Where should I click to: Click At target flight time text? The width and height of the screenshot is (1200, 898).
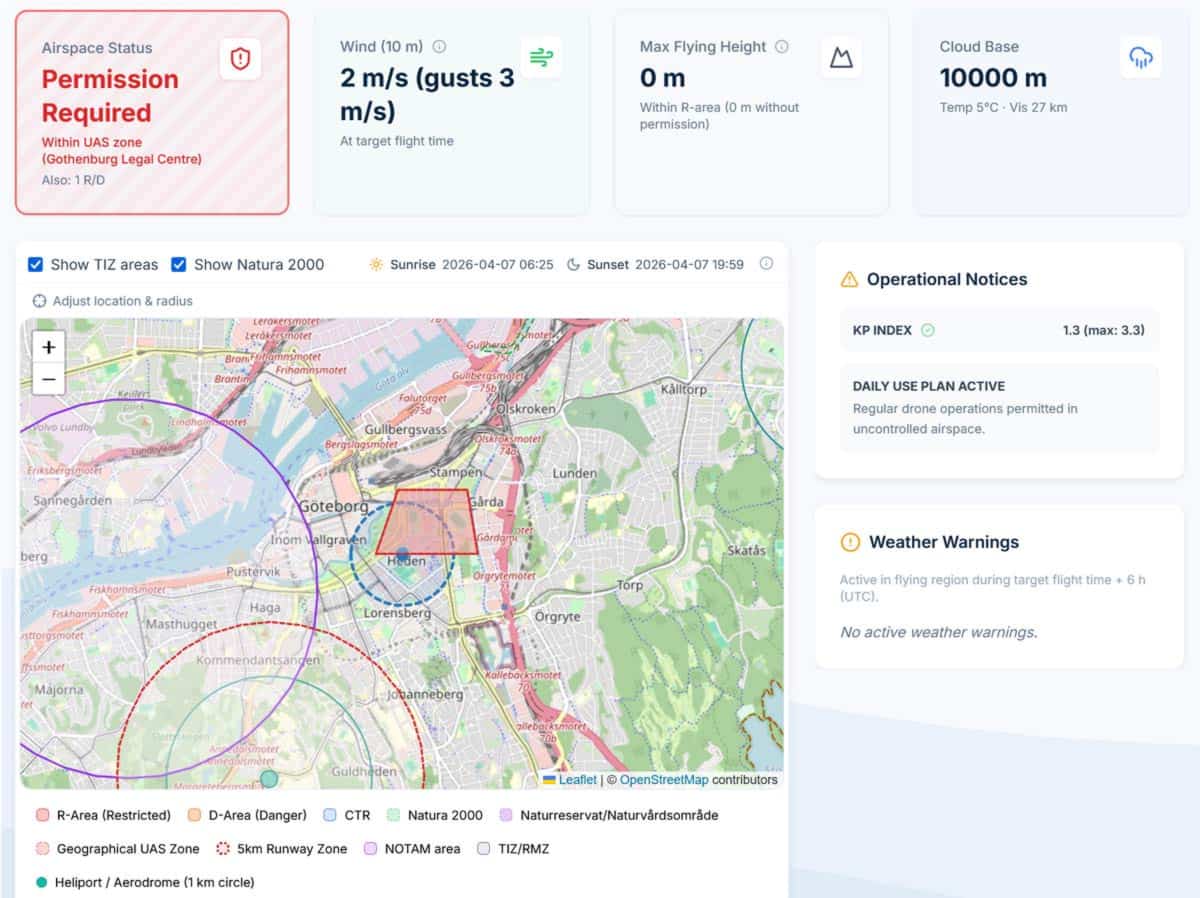point(397,141)
